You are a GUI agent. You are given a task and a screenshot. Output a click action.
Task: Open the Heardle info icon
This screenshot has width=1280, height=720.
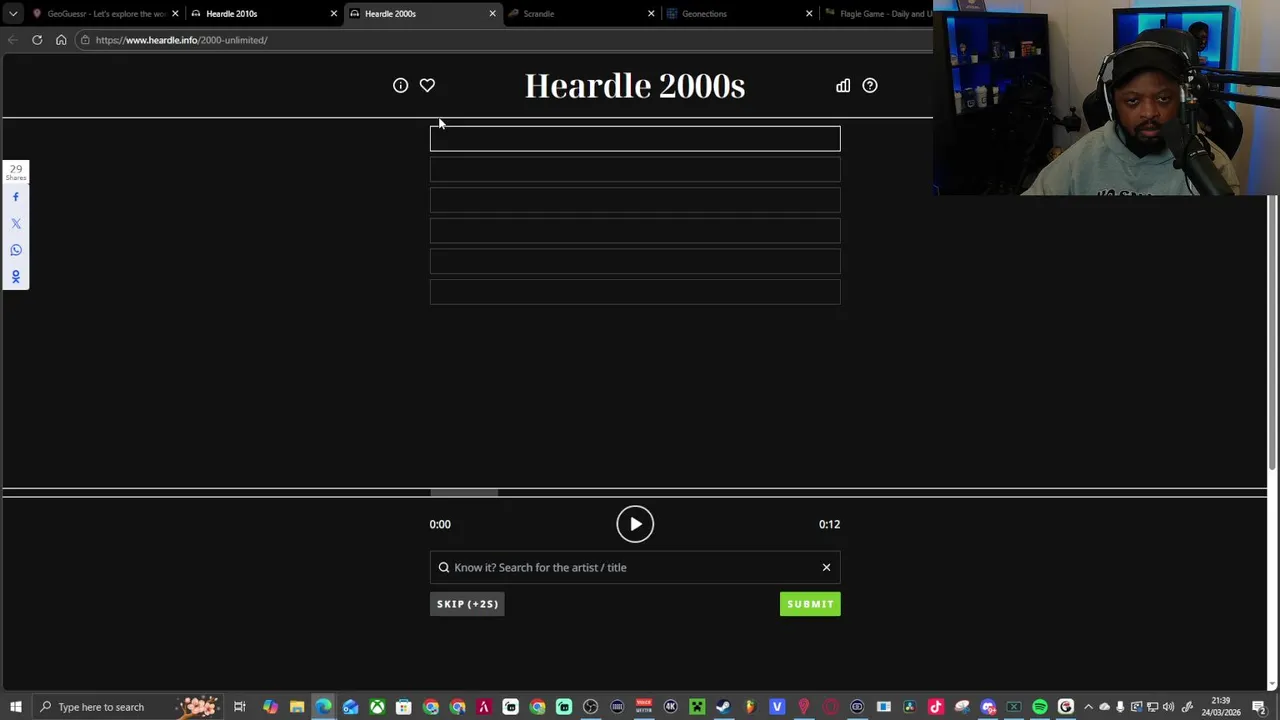400,85
